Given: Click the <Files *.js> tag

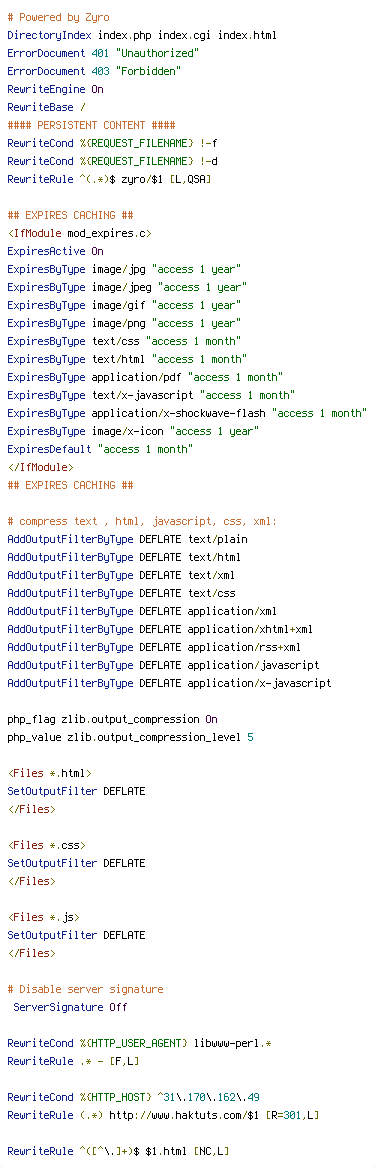Looking at the screenshot, I should point(43,917).
